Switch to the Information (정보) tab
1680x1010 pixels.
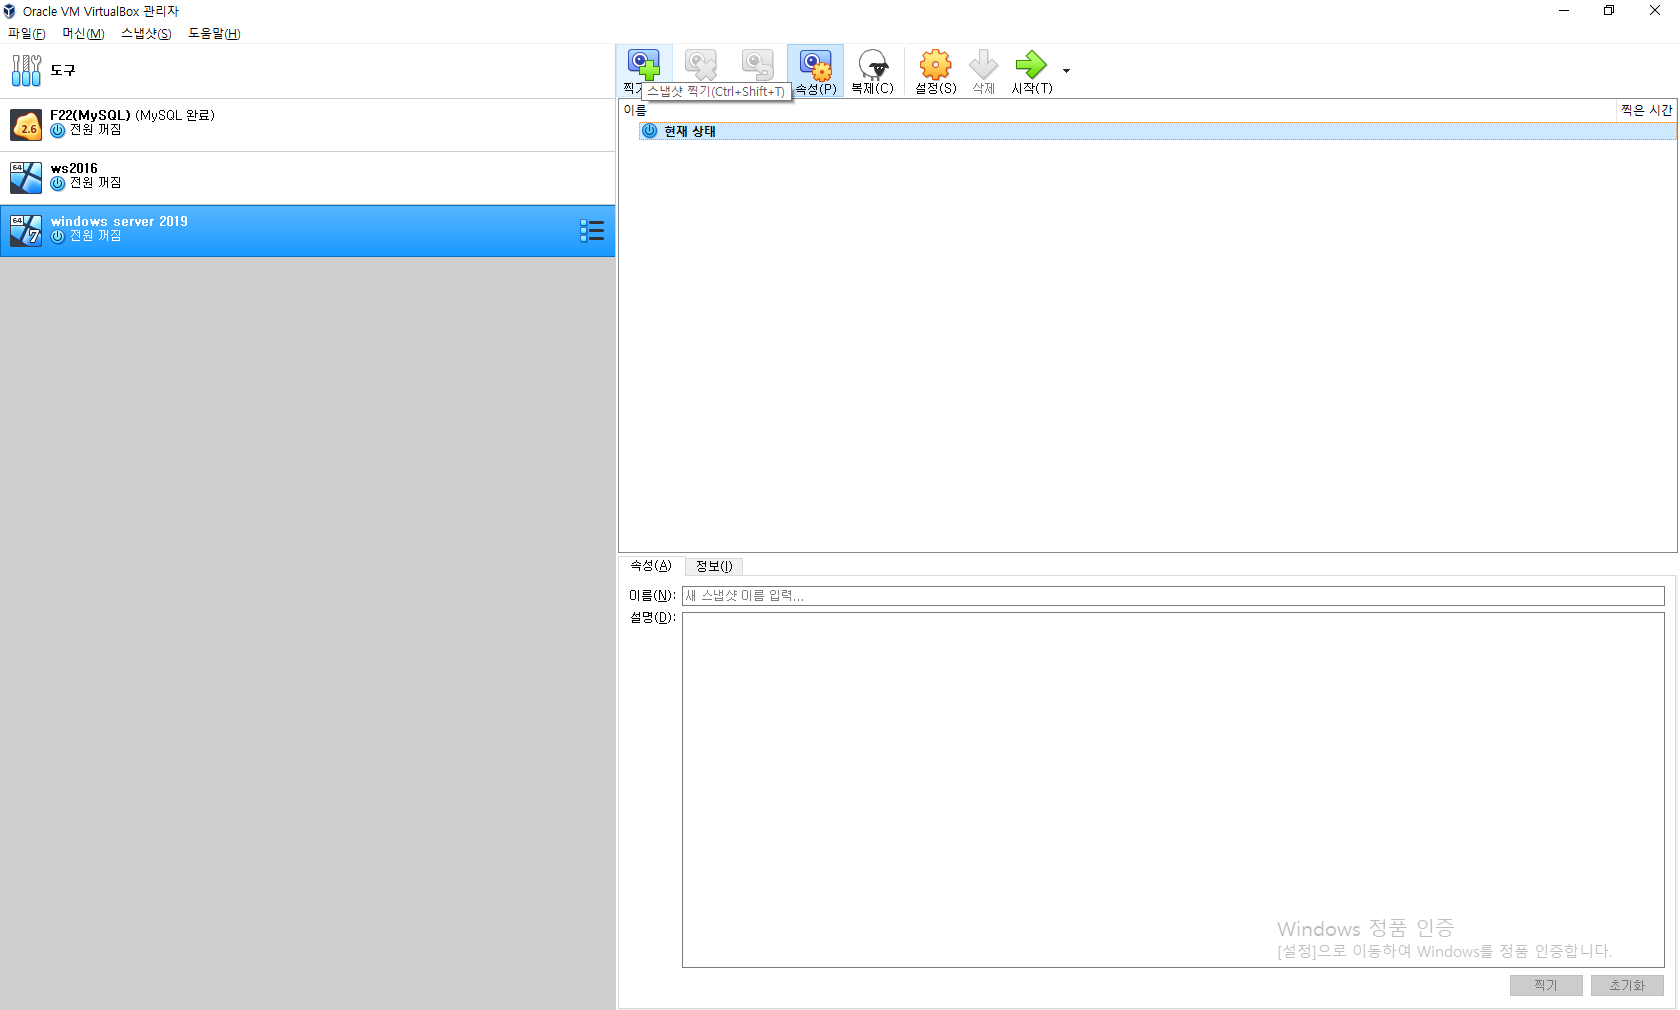click(714, 566)
